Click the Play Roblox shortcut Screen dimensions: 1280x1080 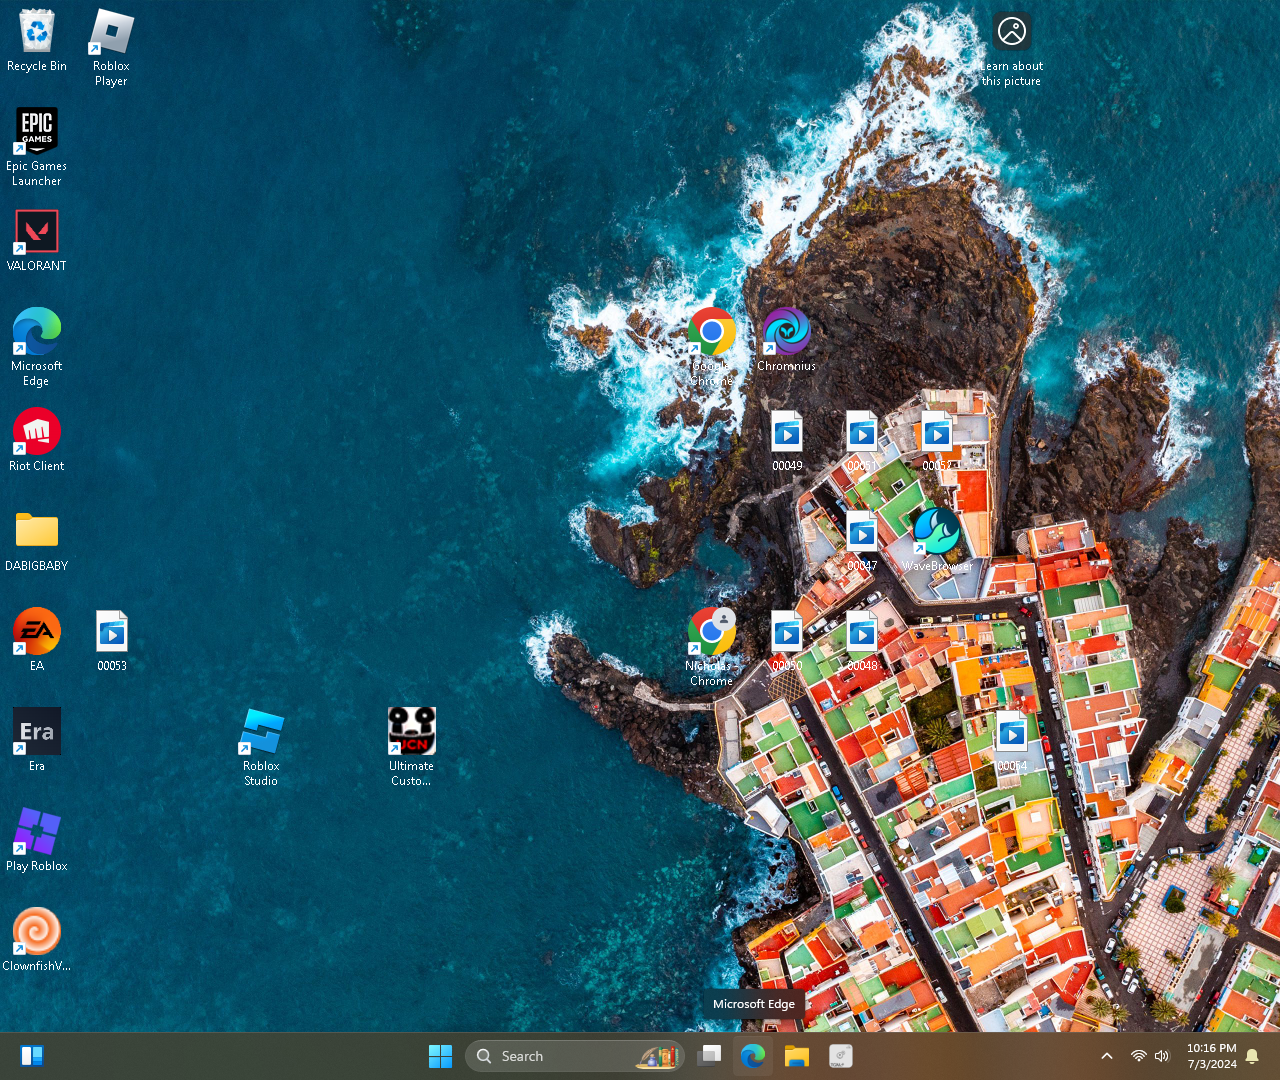click(37, 841)
